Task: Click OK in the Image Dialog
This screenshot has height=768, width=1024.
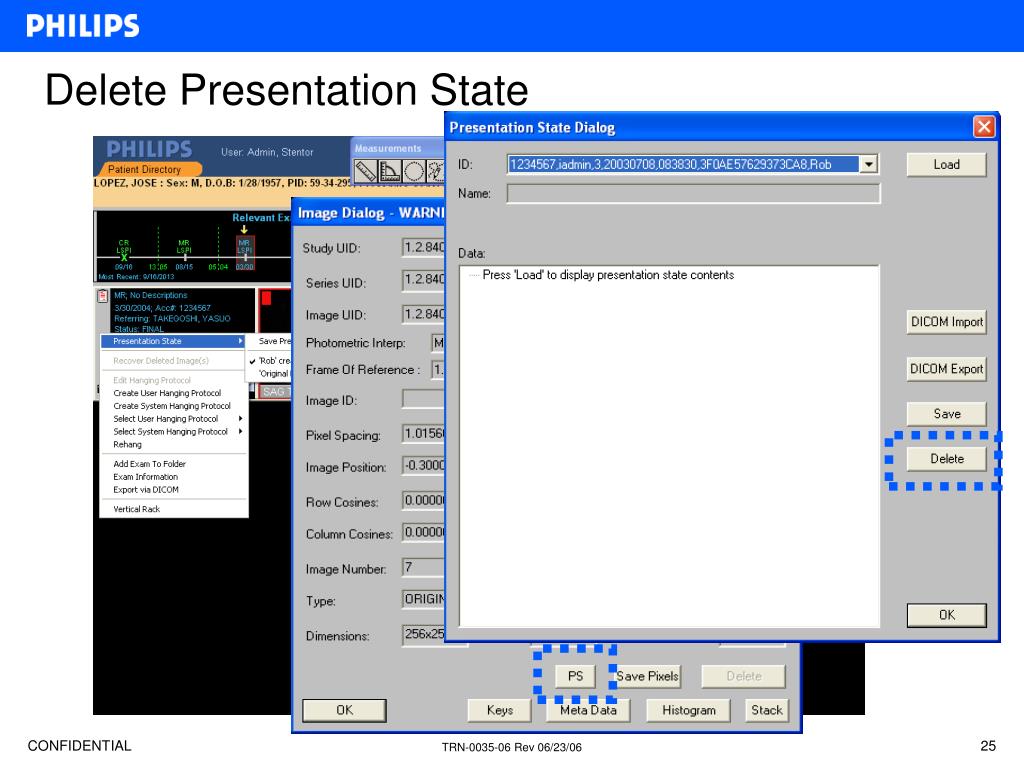Action: (x=344, y=711)
